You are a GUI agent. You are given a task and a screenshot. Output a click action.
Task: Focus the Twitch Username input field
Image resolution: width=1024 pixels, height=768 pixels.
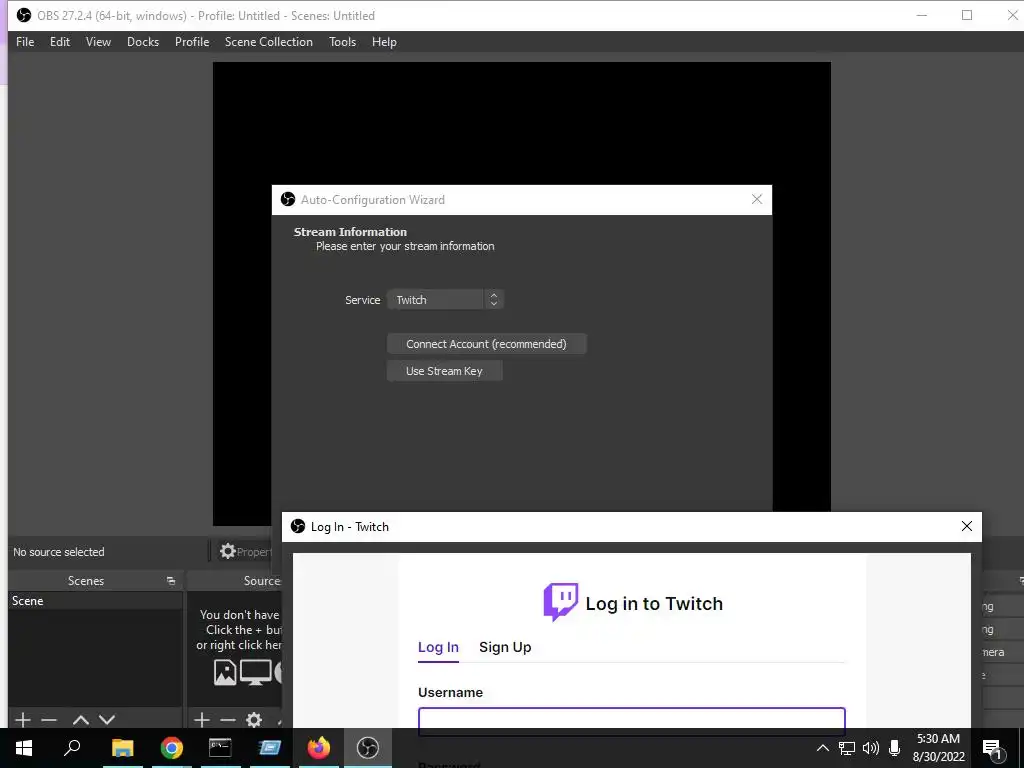(632, 720)
